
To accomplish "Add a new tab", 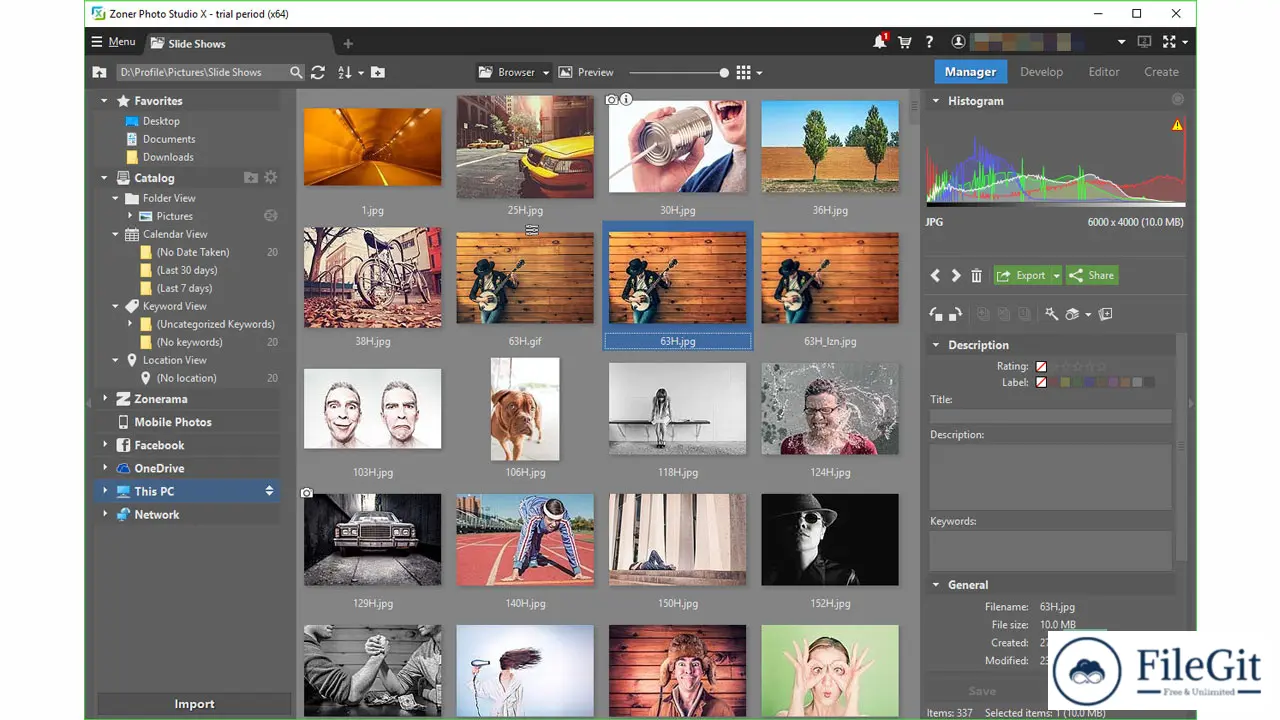I will (348, 43).
